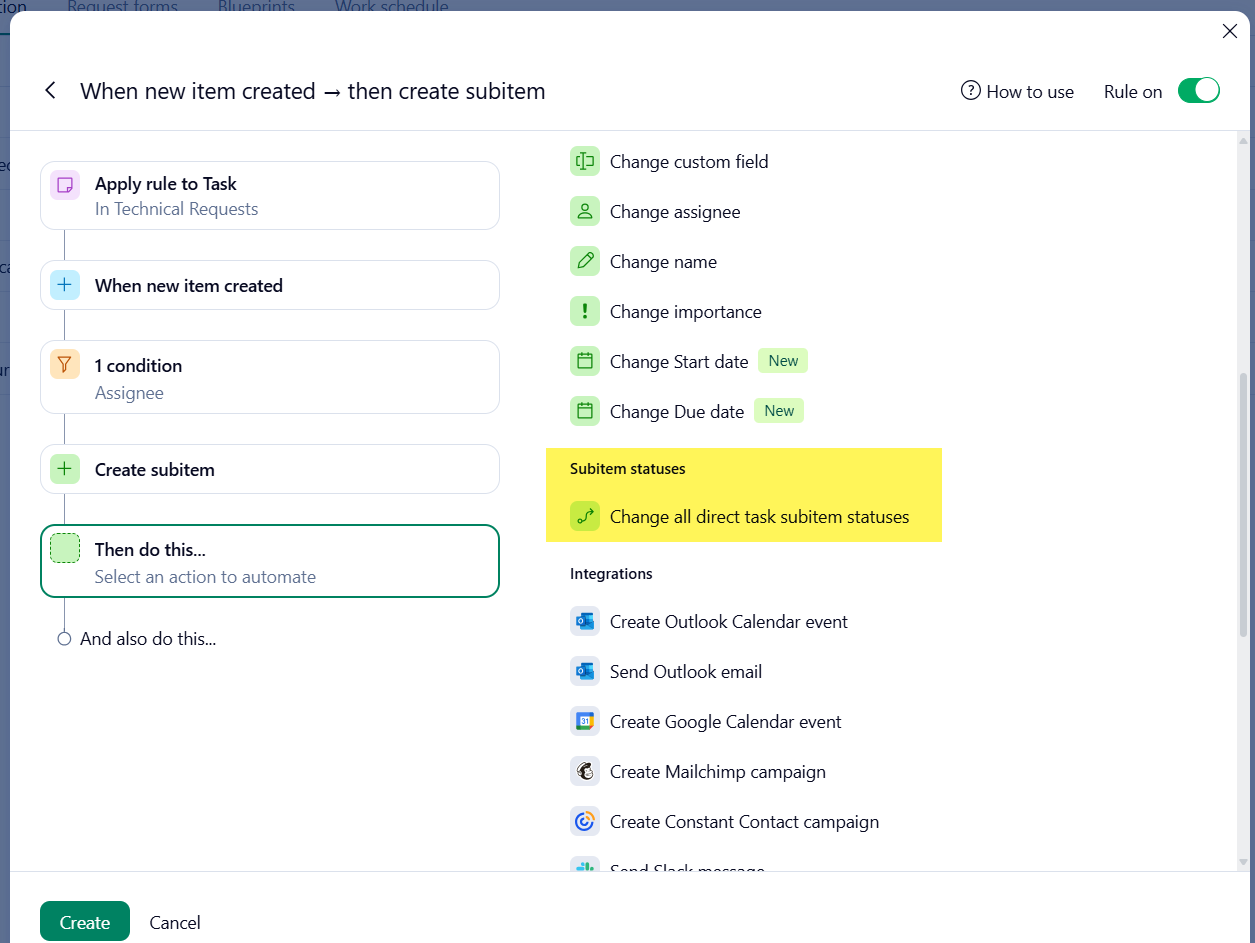This screenshot has width=1255, height=943.
Task: Pick the Send Outlook email icon
Action: pos(585,671)
